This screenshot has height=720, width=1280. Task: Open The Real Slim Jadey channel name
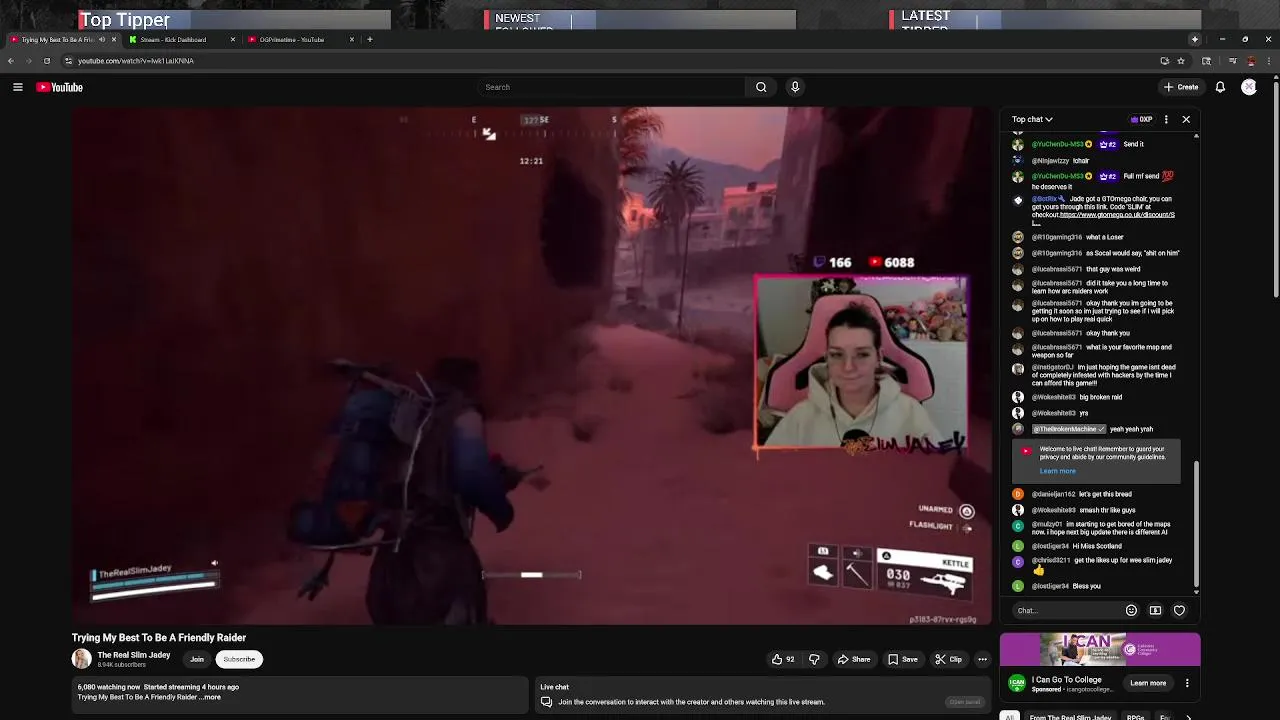(133, 655)
